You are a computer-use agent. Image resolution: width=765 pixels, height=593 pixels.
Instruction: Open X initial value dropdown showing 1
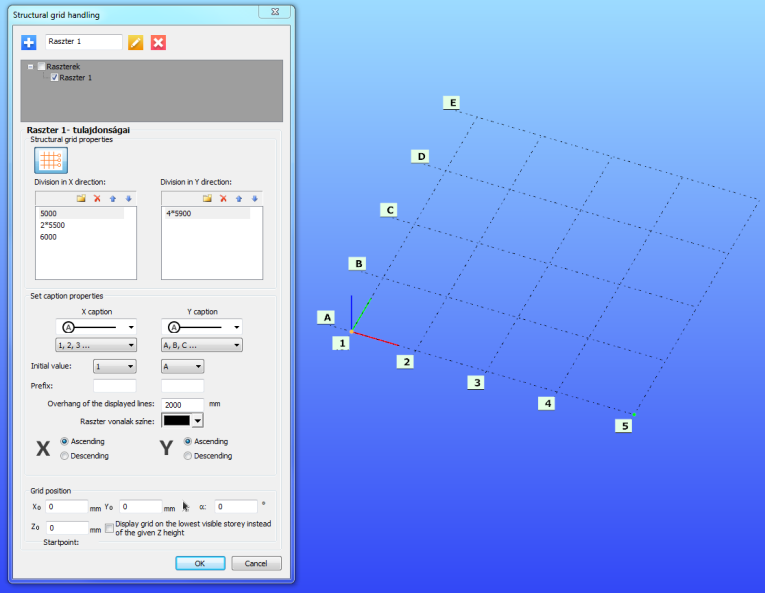coord(115,367)
